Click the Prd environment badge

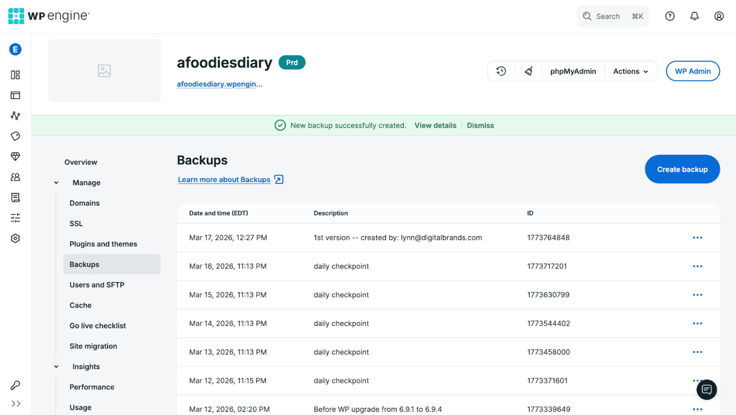292,62
